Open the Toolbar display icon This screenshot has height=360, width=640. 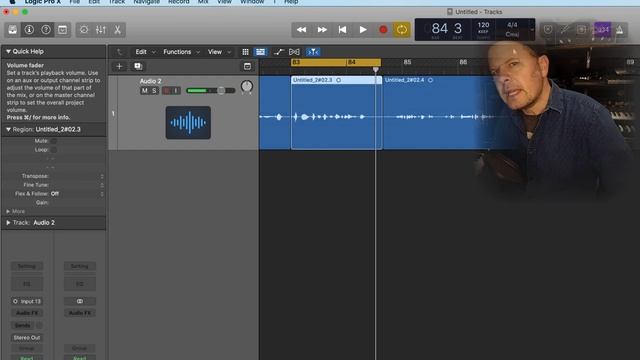point(62,30)
